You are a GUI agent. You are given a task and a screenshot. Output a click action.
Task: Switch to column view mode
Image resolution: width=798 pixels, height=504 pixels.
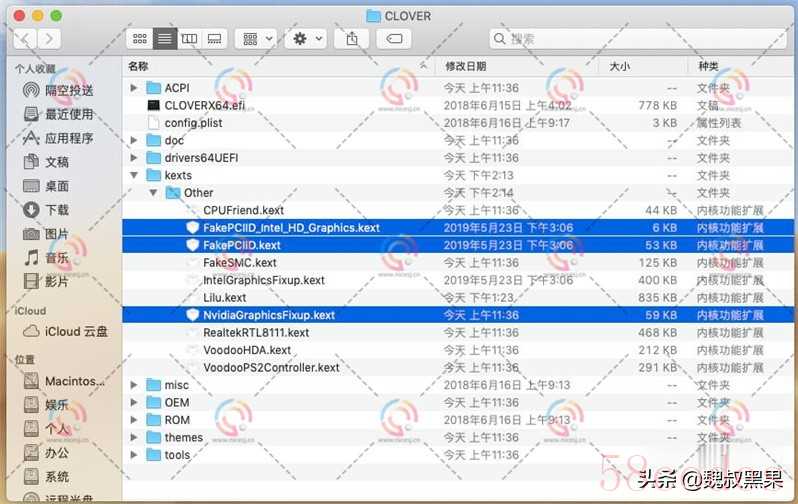[189, 39]
